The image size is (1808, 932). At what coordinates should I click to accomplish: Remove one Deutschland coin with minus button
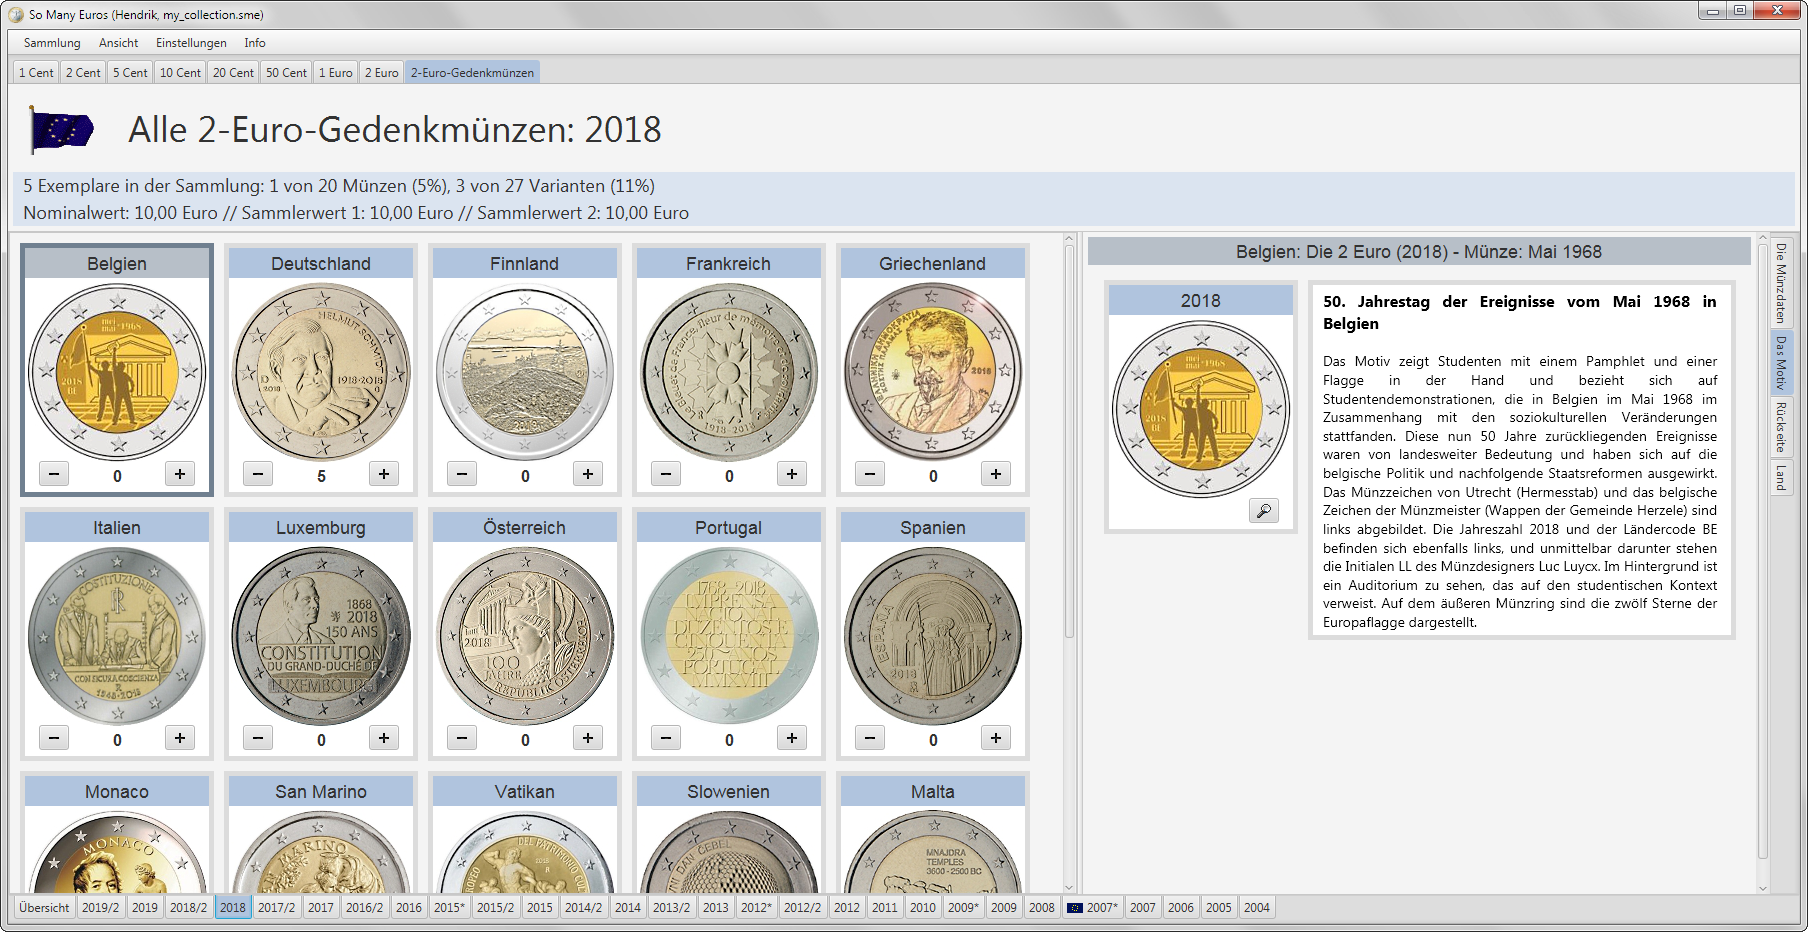click(258, 474)
